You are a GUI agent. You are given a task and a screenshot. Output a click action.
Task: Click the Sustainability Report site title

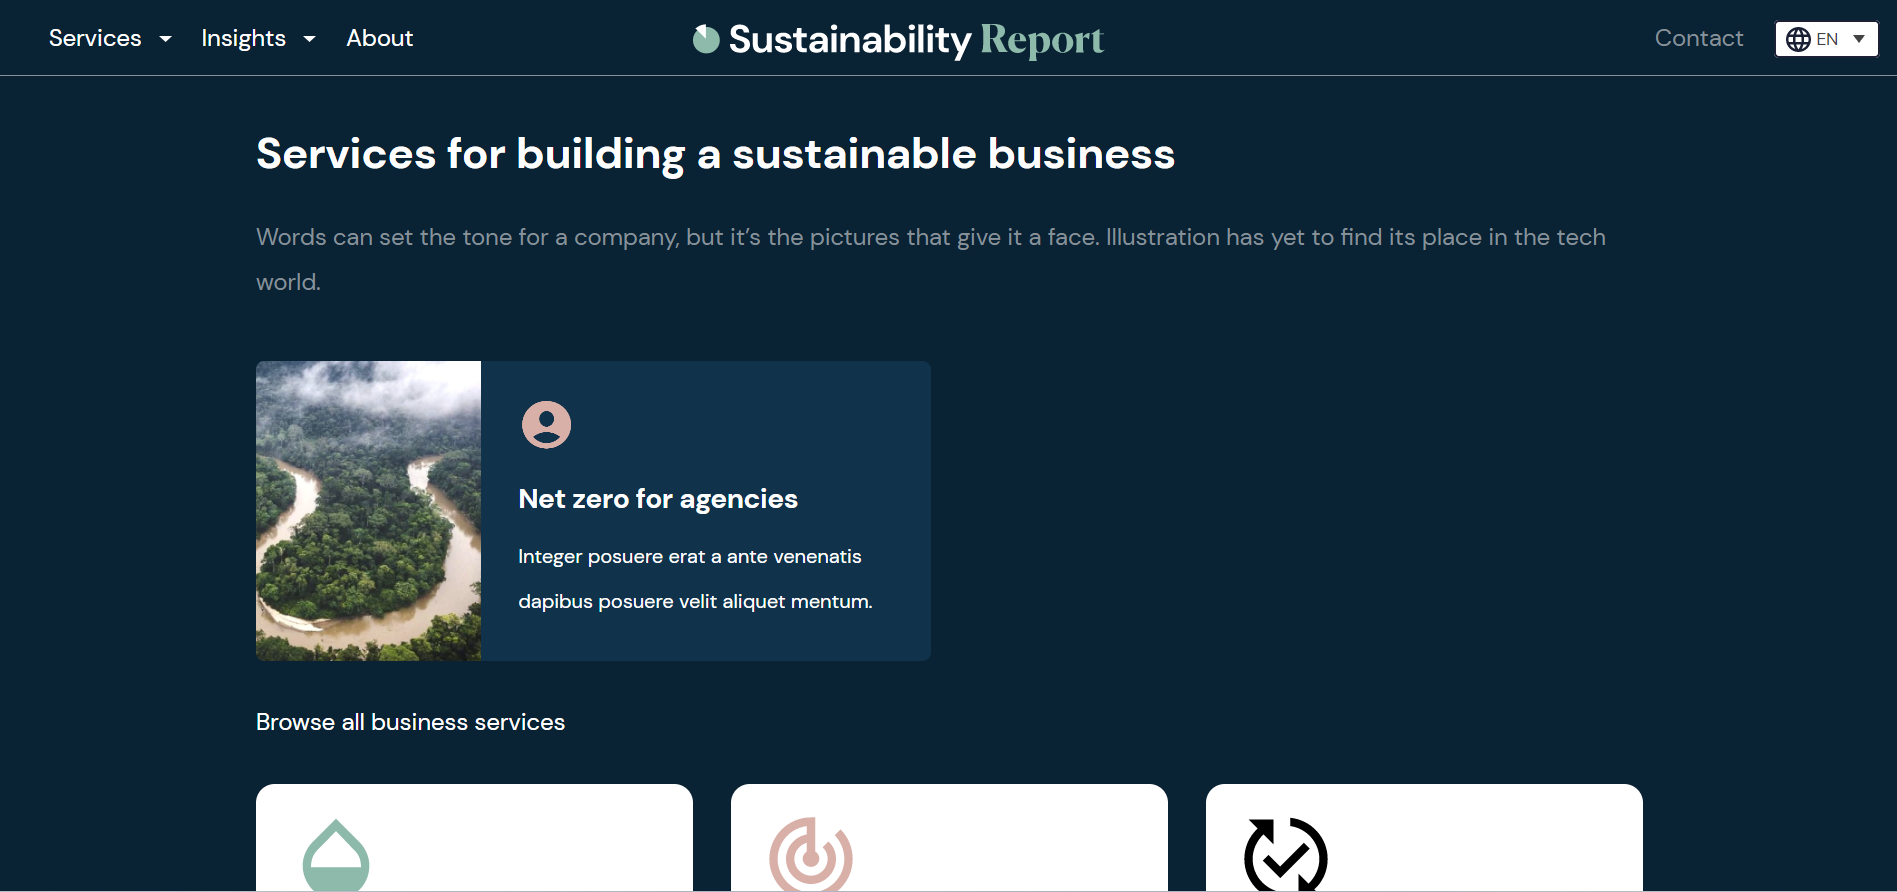pyautogui.click(x=915, y=39)
